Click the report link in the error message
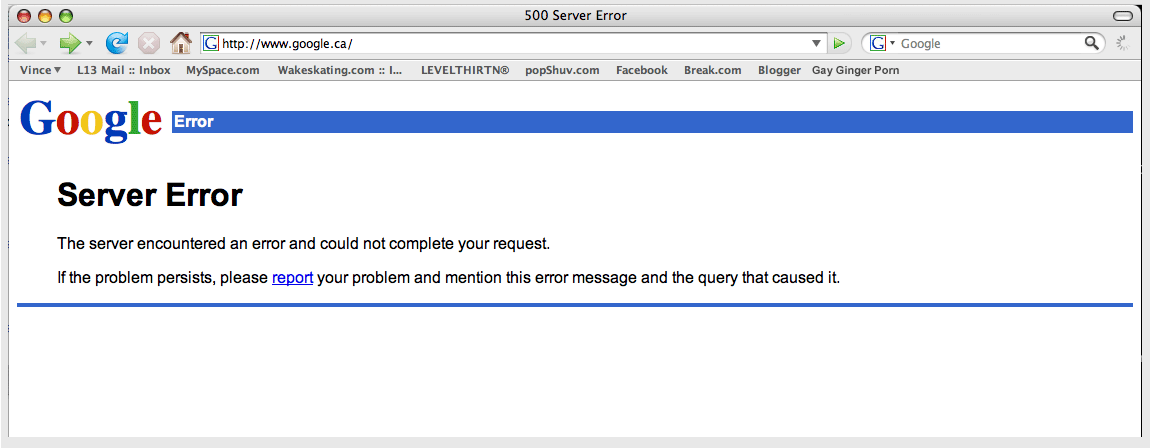The image size is (1150, 448). pyautogui.click(x=292, y=277)
